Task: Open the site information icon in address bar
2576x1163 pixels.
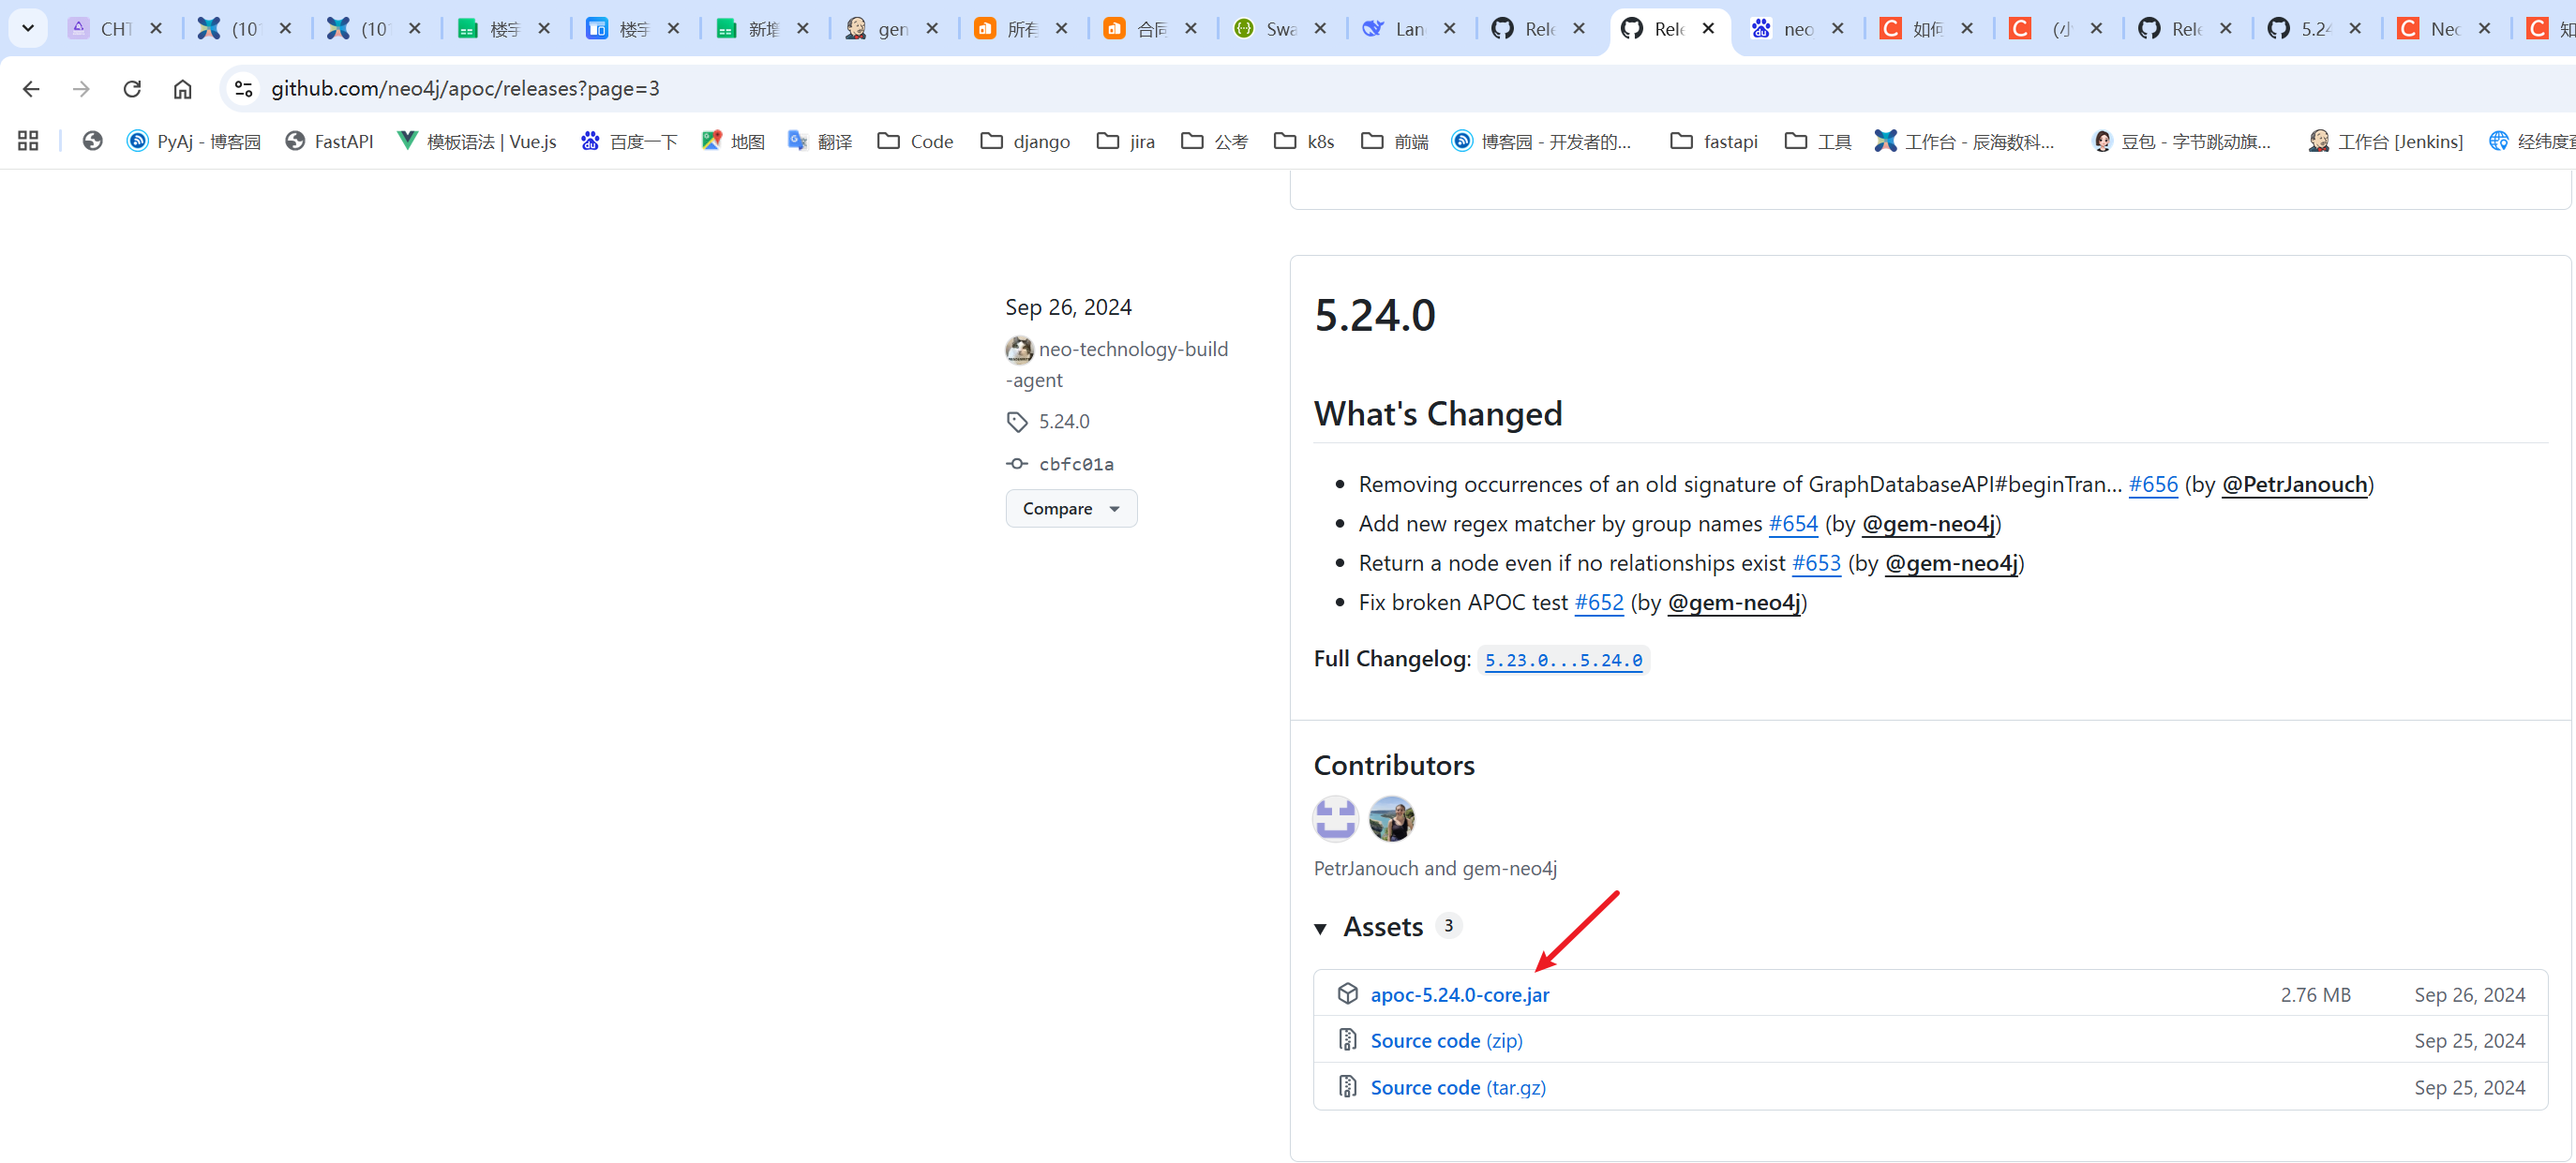Action: (243, 89)
